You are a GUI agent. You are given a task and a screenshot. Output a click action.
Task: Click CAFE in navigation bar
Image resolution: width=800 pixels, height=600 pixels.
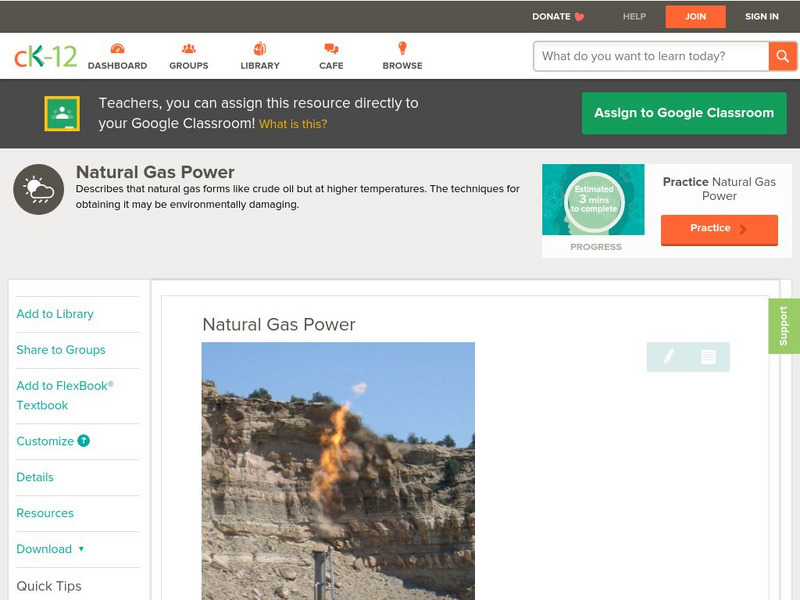(x=331, y=66)
